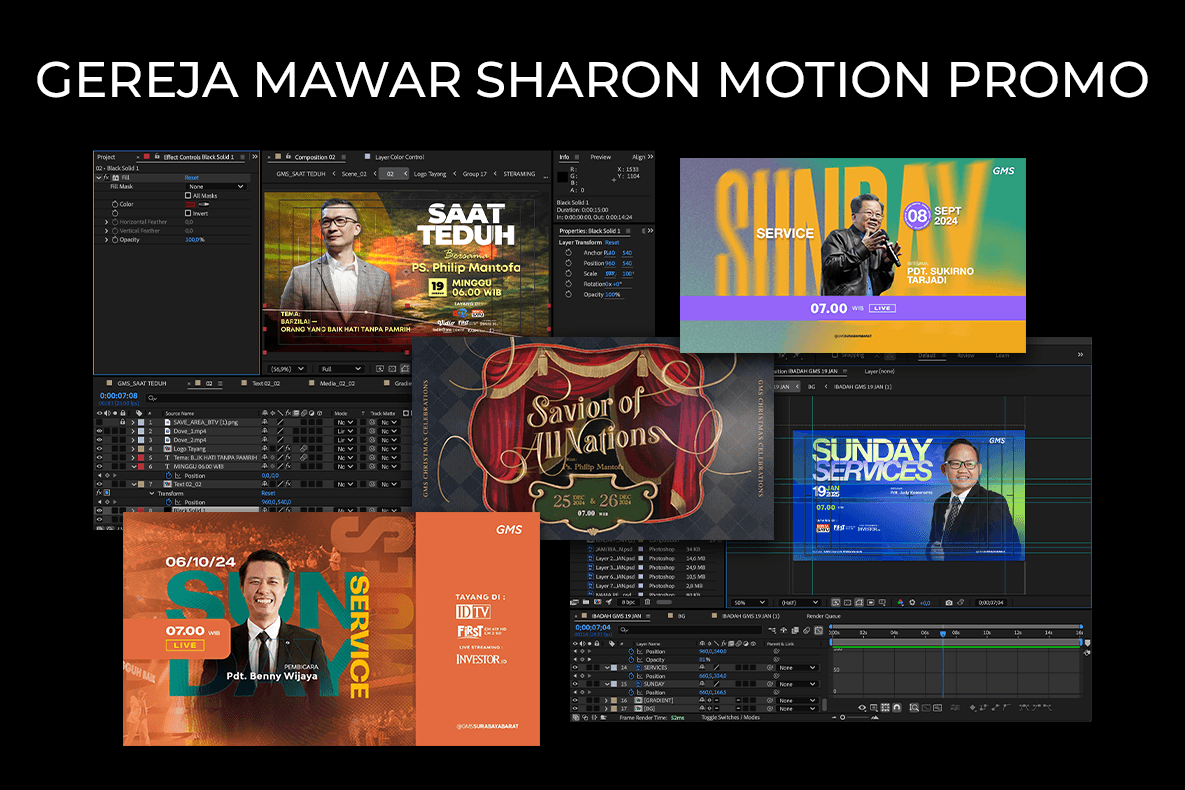Collapse the Fill effect group

tap(98, 178)
